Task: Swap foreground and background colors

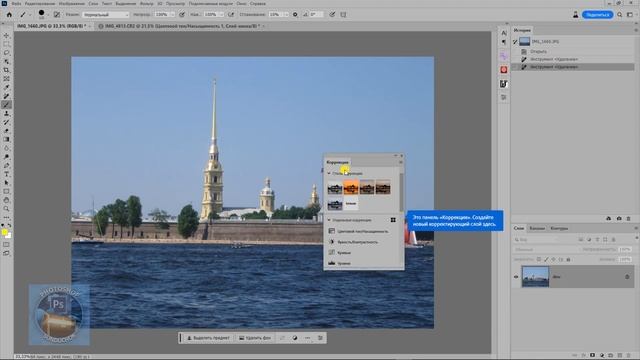Action: [9, 225]
